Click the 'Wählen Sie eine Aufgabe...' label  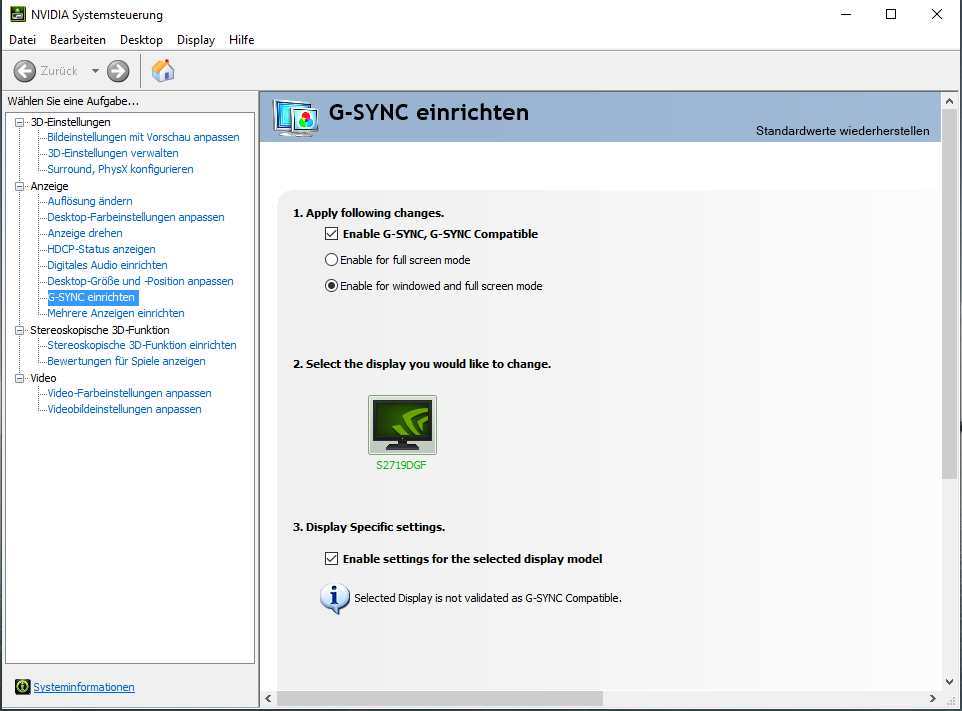pos(74,101)
